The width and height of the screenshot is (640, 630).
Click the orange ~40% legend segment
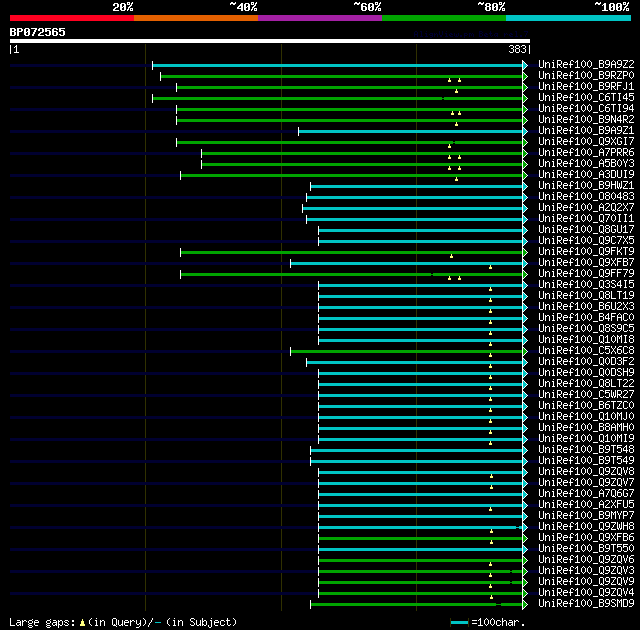point(196,18)
